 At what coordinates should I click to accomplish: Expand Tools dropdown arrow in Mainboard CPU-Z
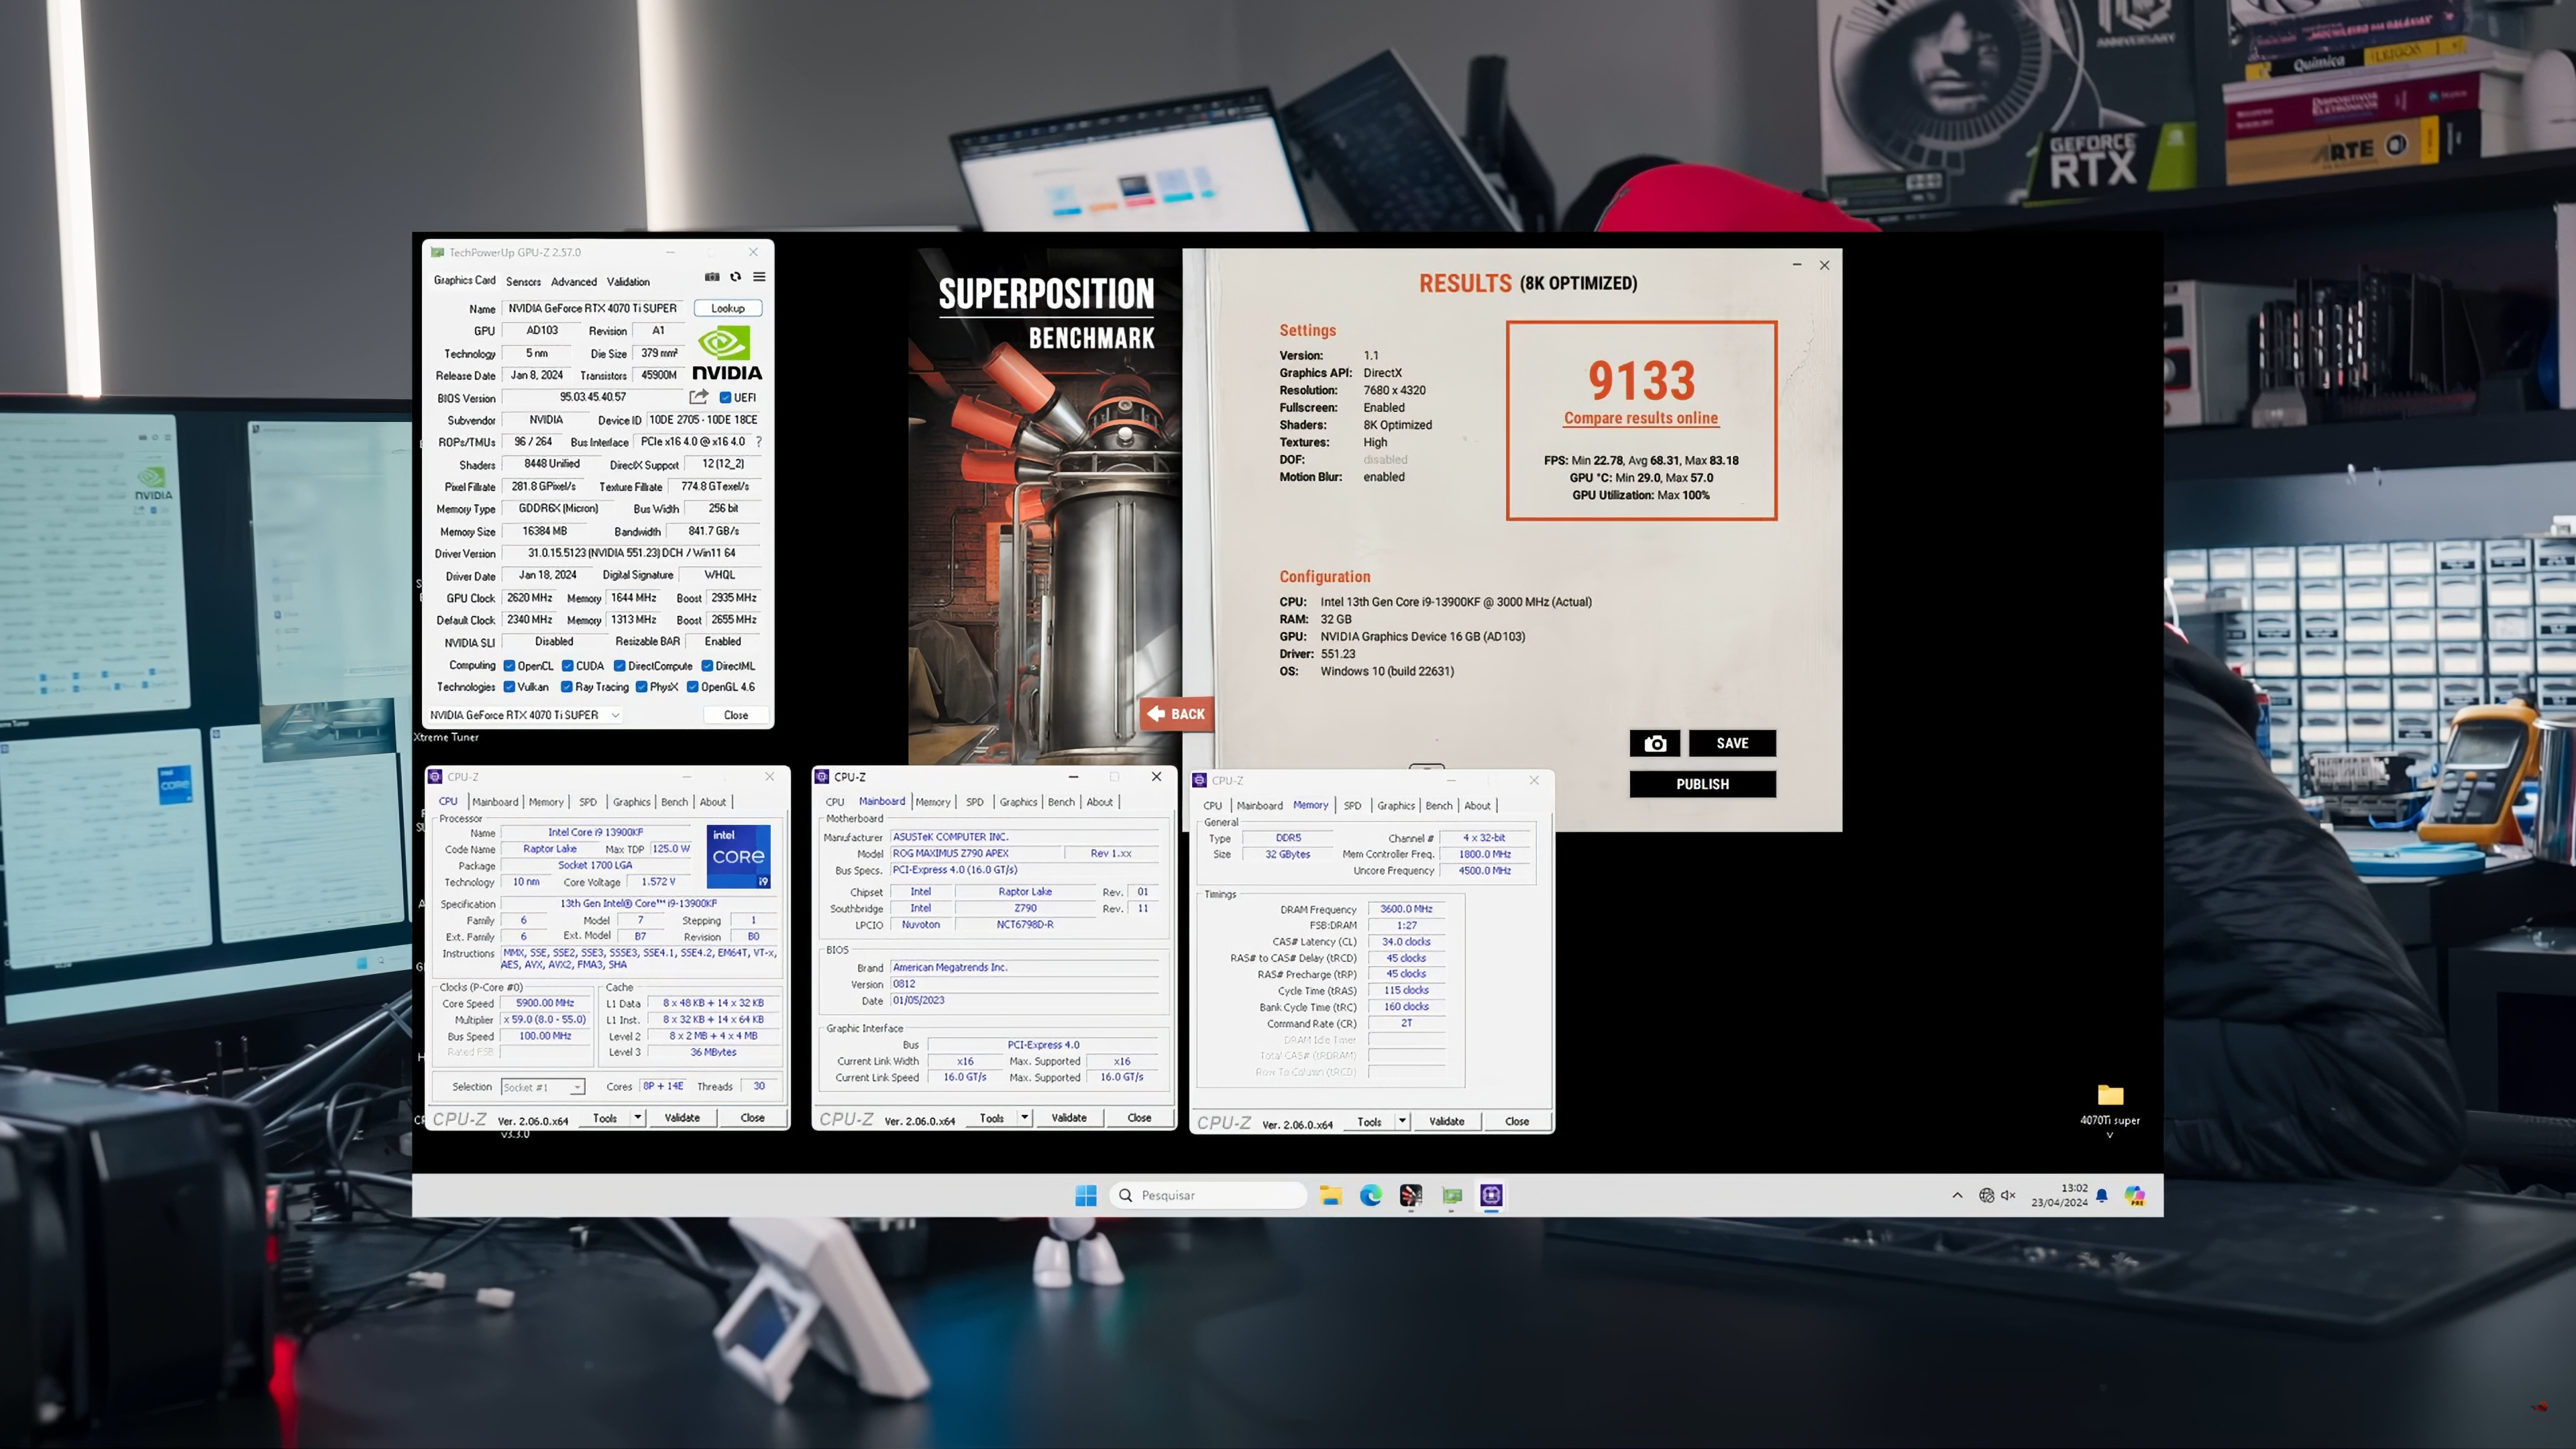pyautogui.click(x=1025, y=1117)
